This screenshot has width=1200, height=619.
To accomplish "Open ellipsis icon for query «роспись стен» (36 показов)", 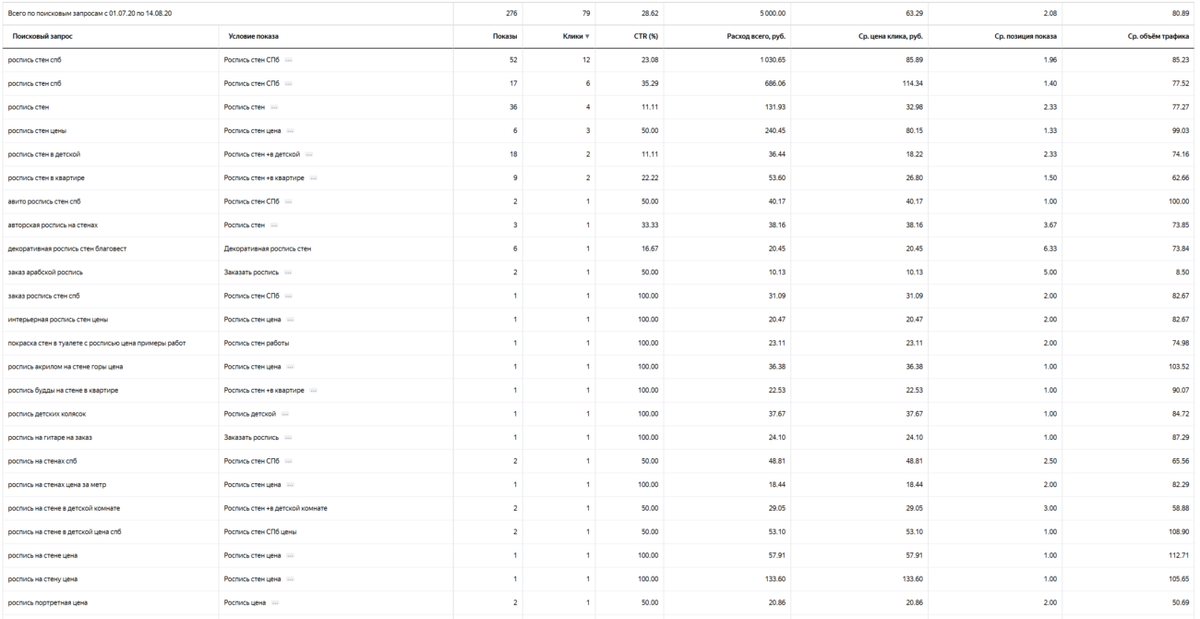I will click(274, 107).
